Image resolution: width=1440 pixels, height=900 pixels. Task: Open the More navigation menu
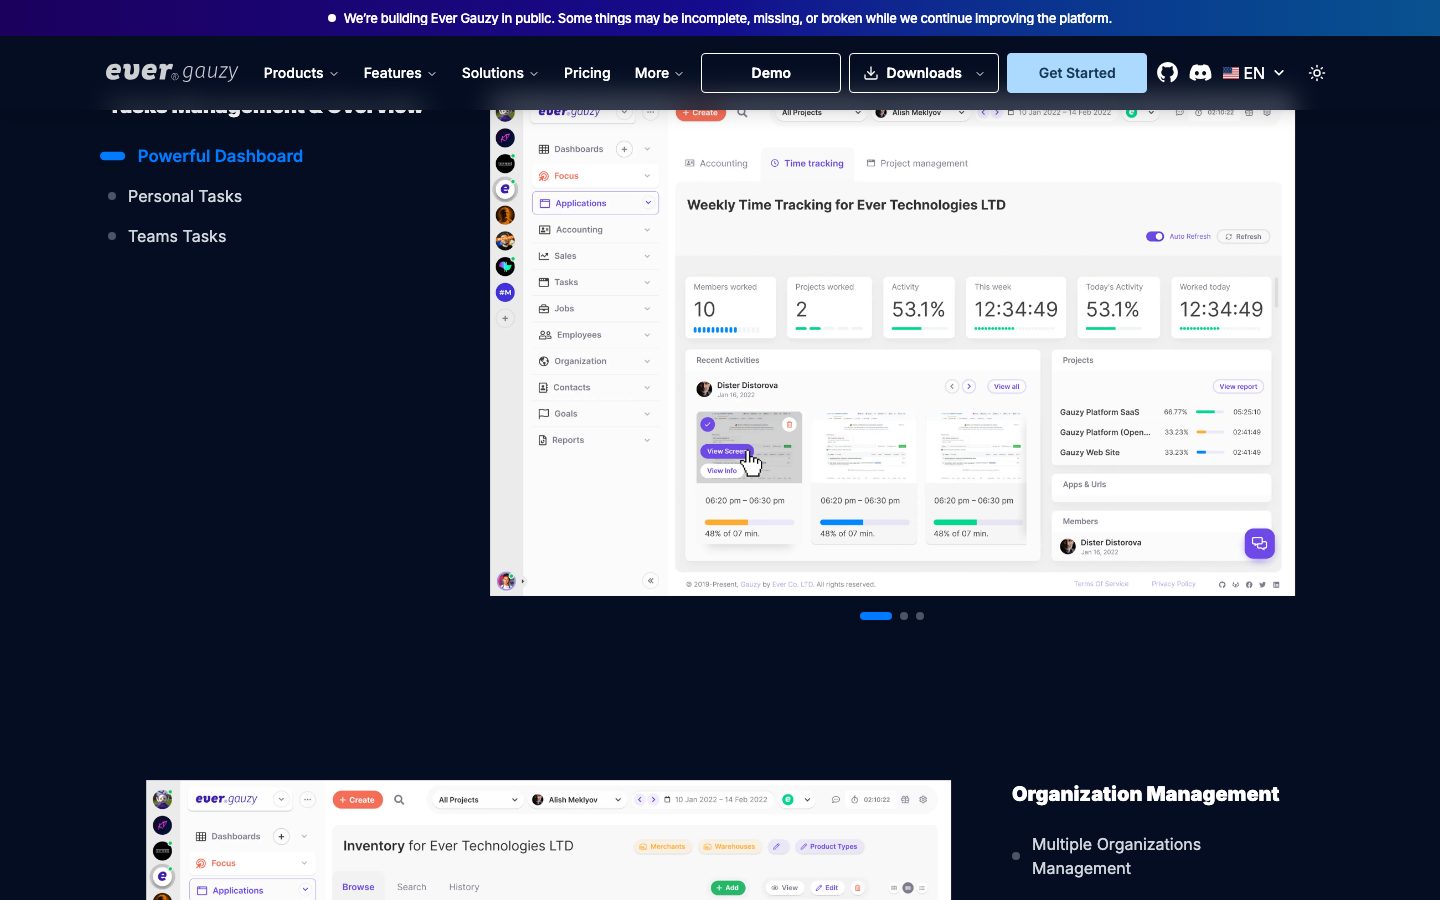[x=659, y=73]
